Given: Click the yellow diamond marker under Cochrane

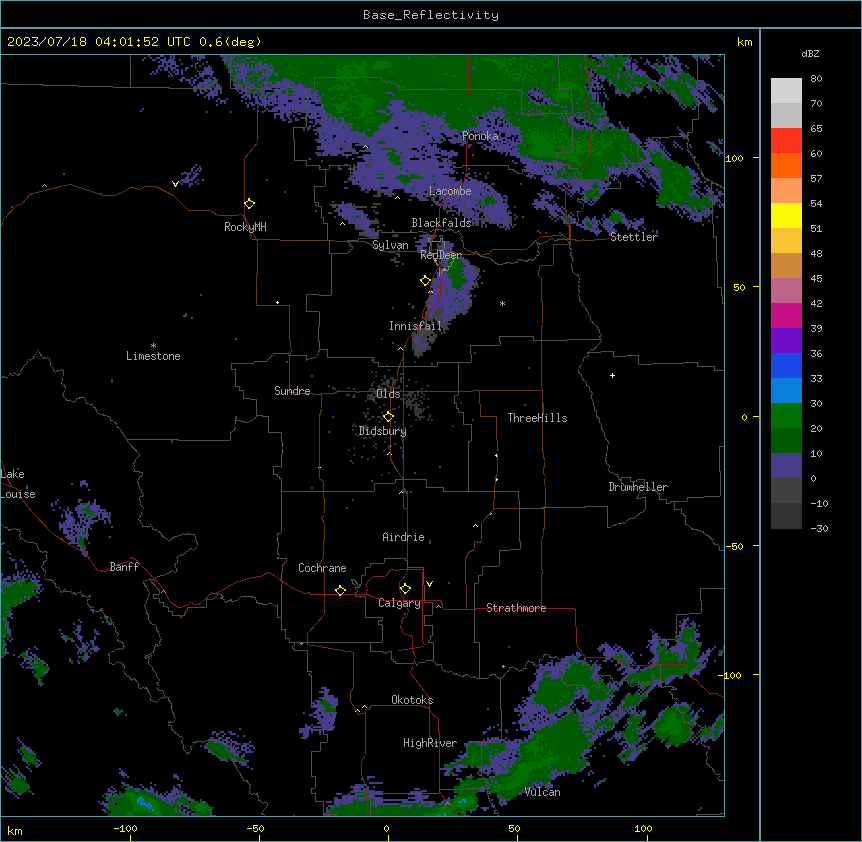Looking at the screenshot, I should (x=340, y=590).
